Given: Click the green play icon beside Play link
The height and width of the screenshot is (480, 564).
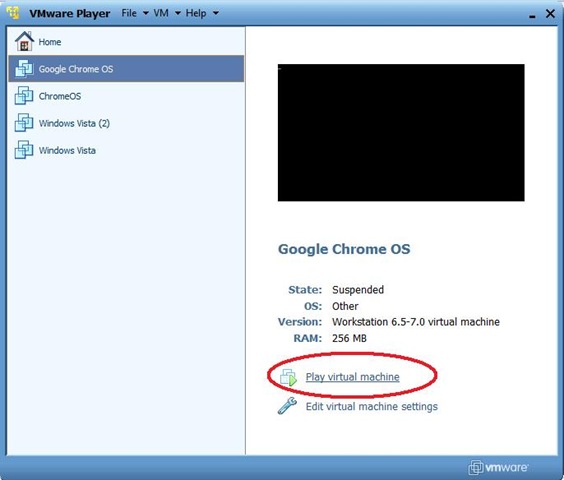Looking at the screenshot, I should [x=288, y=377].
